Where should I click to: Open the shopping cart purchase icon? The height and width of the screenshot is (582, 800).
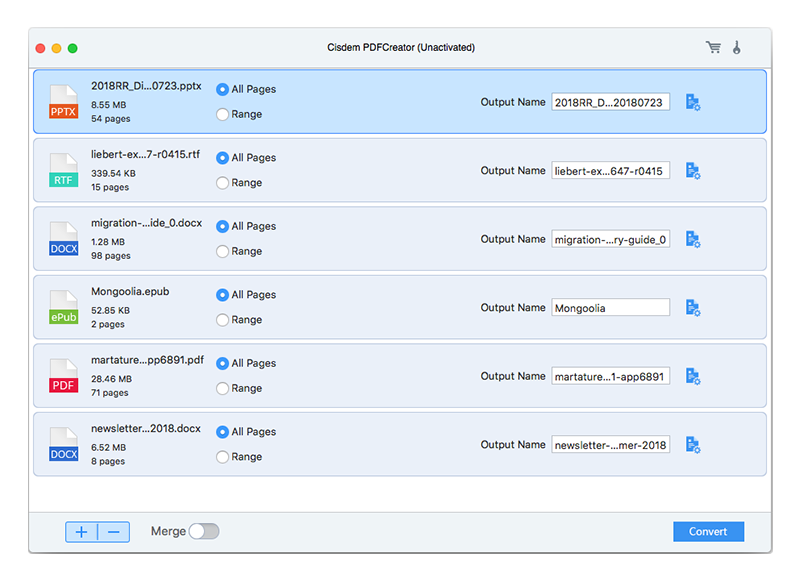[713, 47]
